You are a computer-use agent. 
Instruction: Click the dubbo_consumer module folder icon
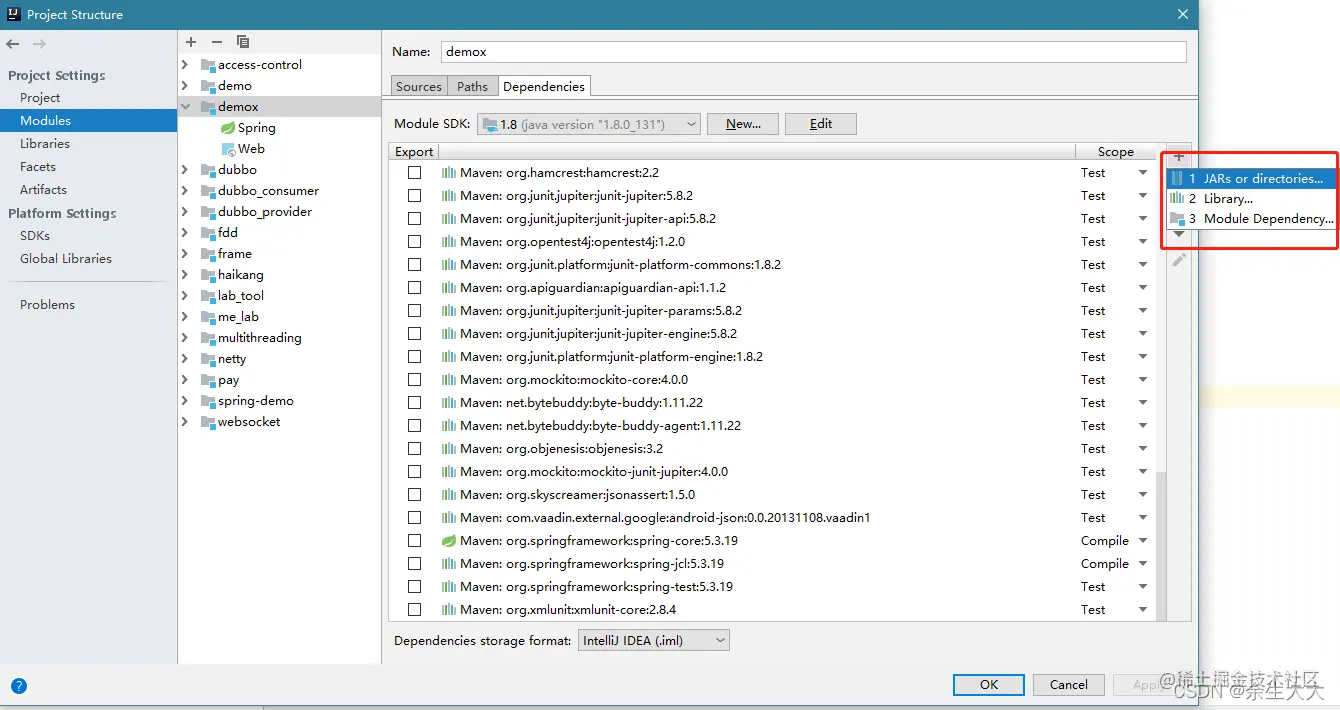coord(208,191)
